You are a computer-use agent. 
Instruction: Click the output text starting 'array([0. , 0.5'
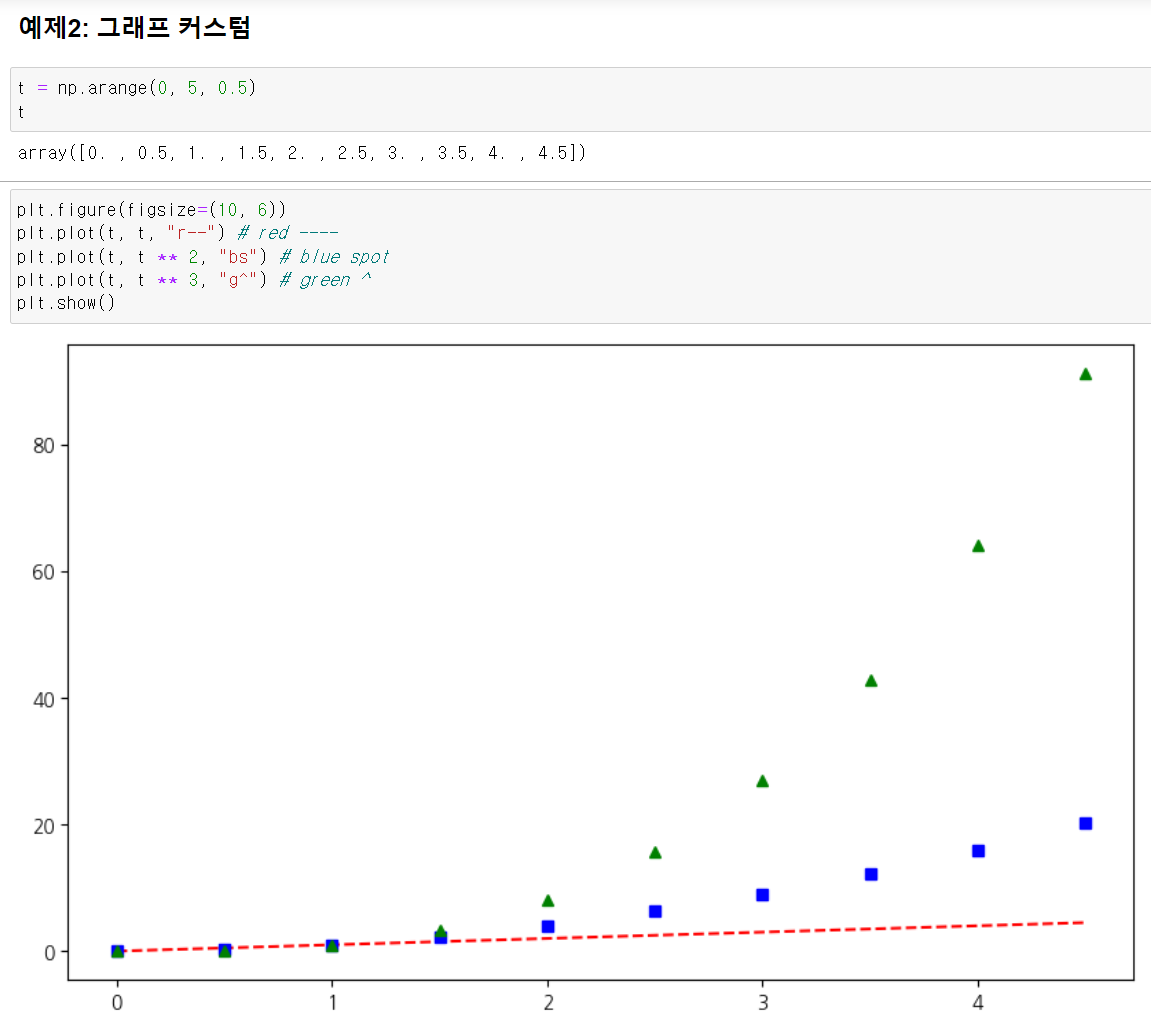point(302,153)
